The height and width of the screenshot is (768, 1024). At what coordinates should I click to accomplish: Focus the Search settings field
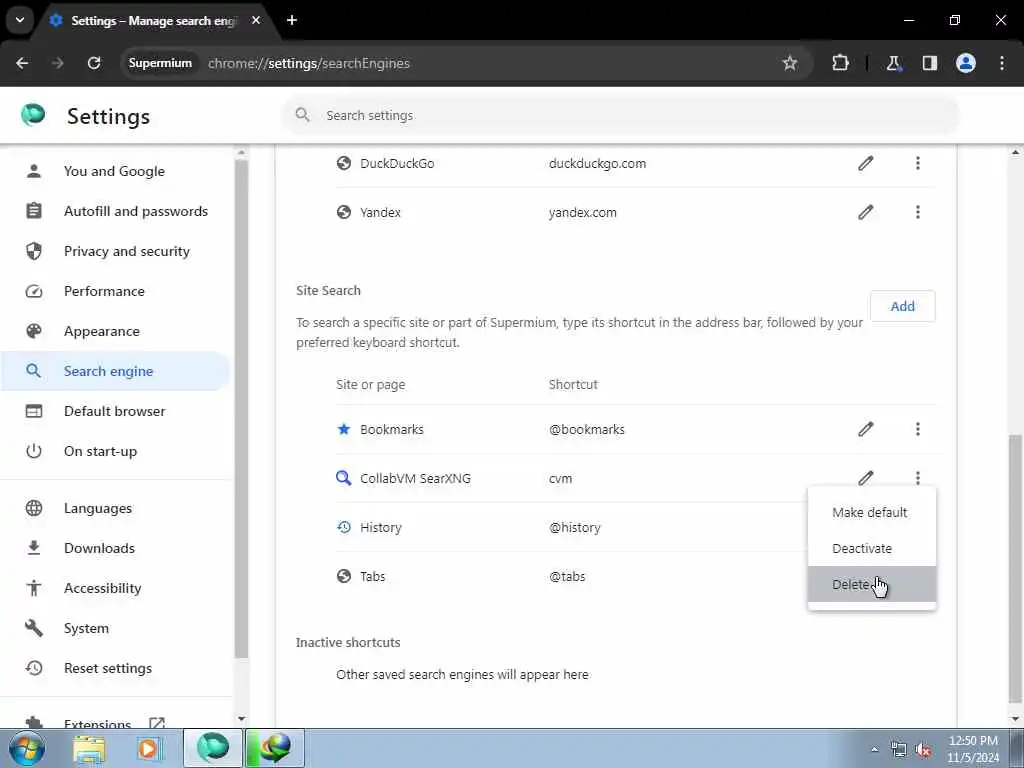pyautogui.click(x=620, y=116)
